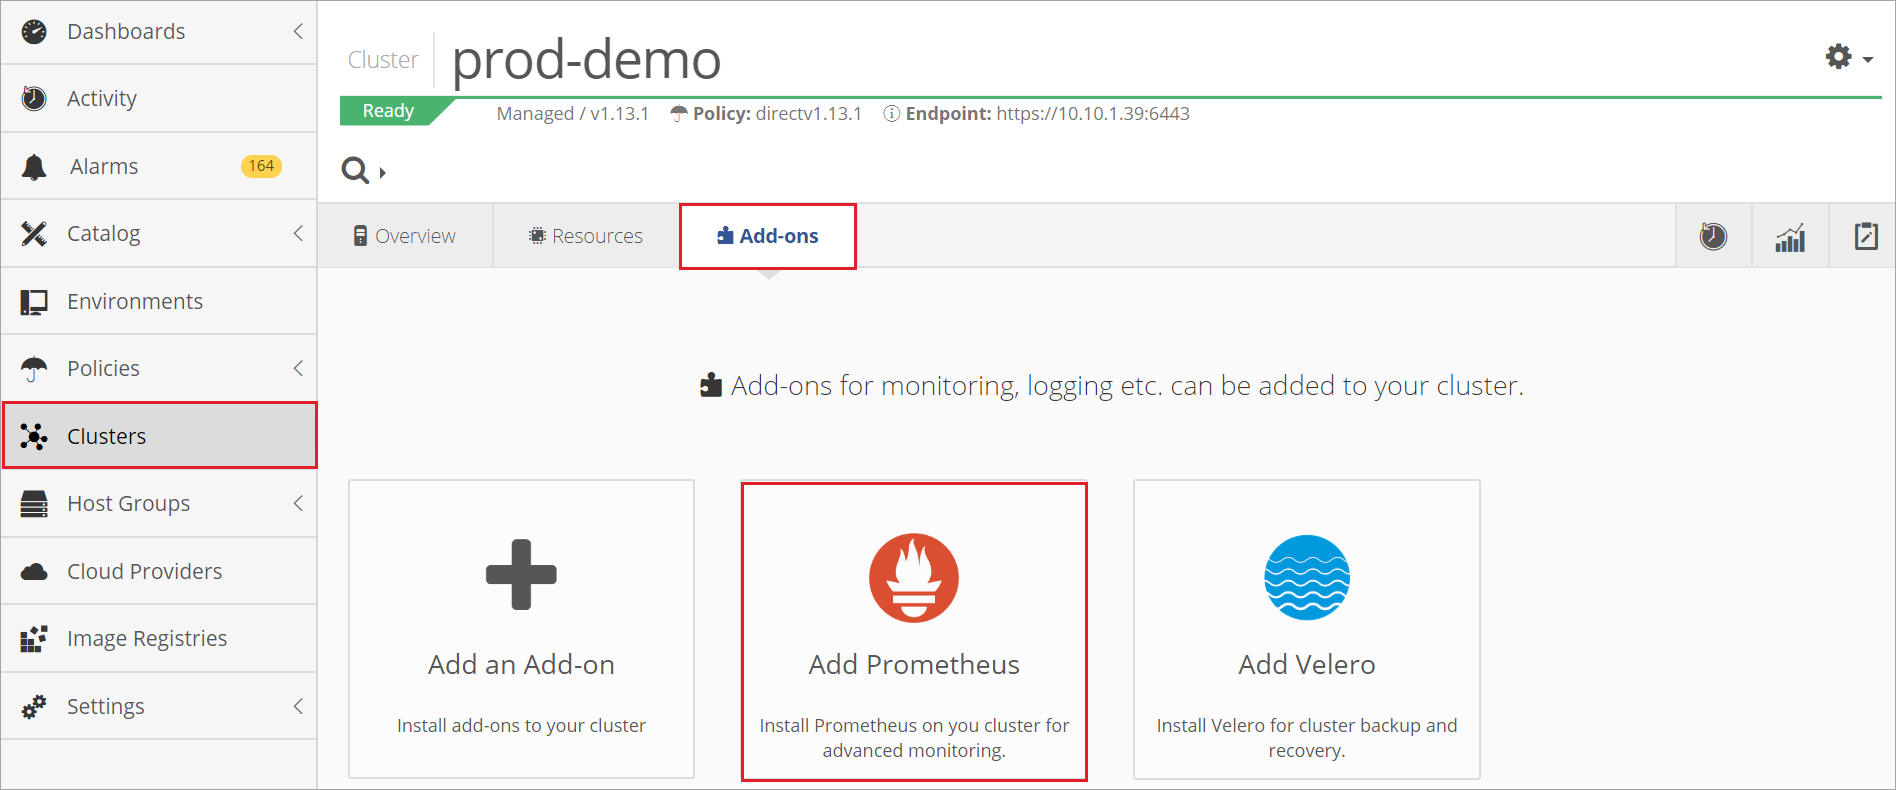Click the Add Velero card title

pos(1307,664)
